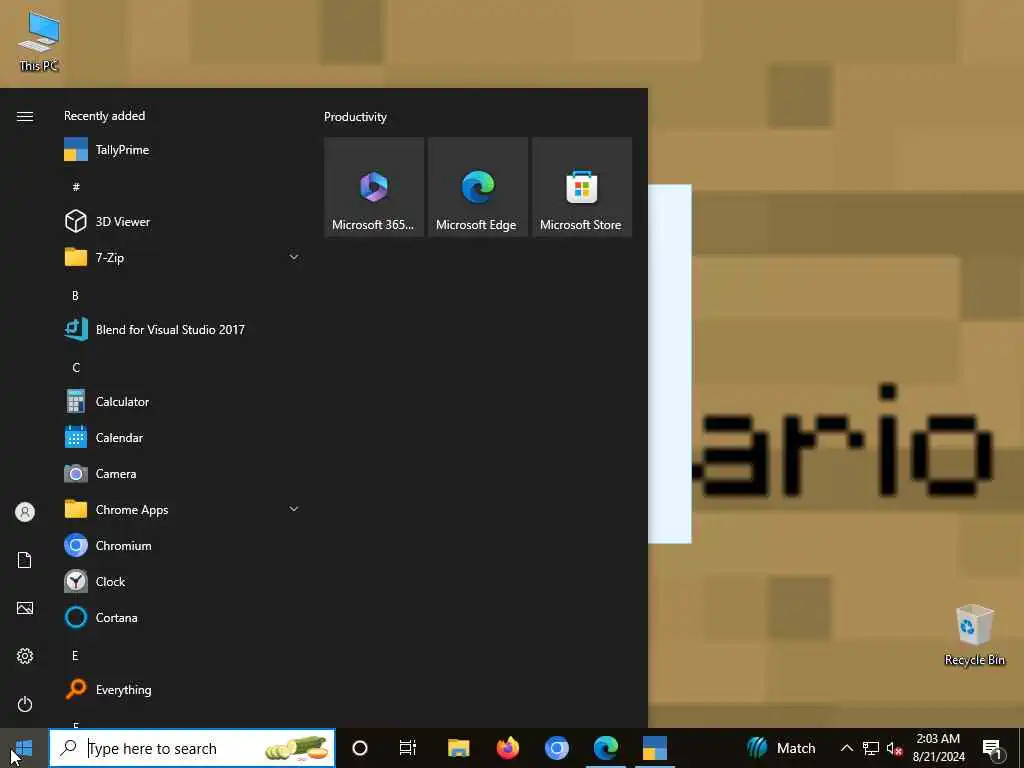Open Calculator app
The width and height of the screenshot is (1024, 768).
click(x=182, y=402)
